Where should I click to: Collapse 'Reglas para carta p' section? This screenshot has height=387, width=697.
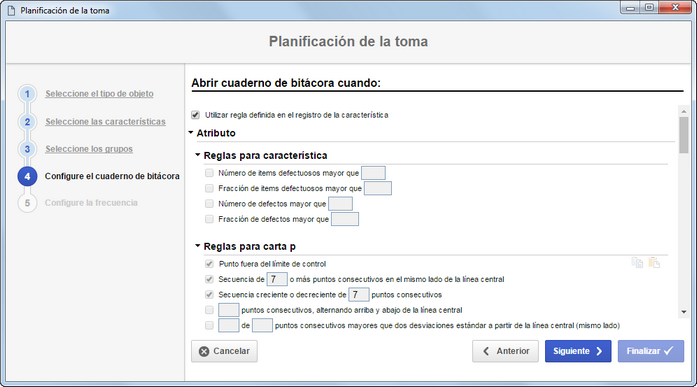(x=198, y=246)
